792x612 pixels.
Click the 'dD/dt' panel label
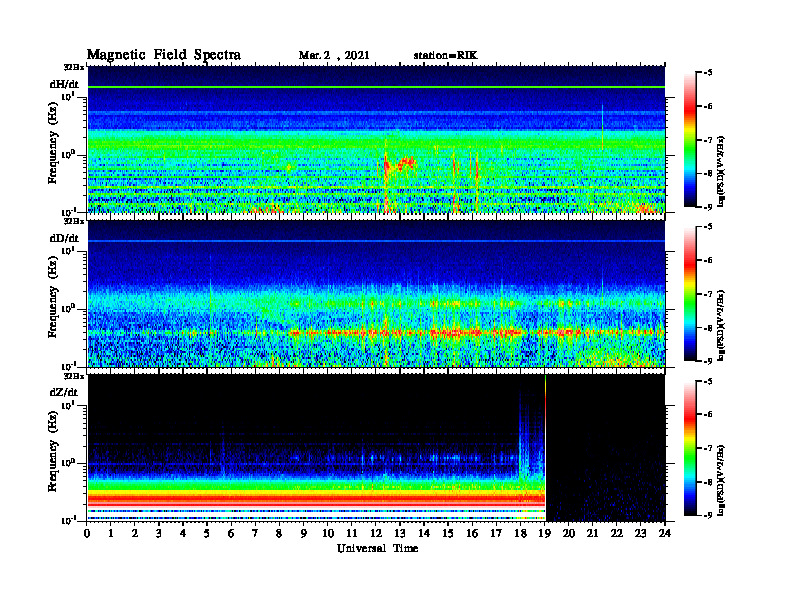[64, 238]
